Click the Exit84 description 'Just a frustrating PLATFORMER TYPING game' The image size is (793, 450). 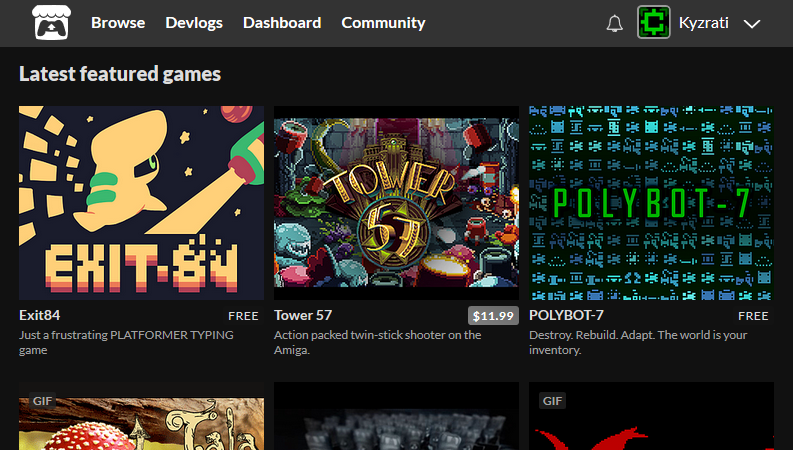[x=126, y=342]
